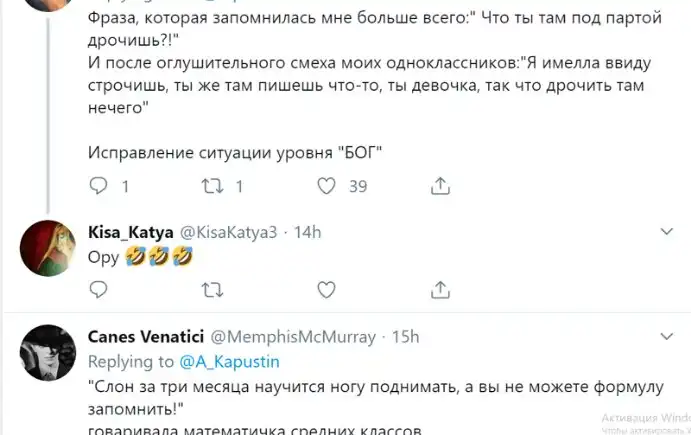The height and width of the screenshot is (435, 691).
Task: Share Kisa_Katya's "Ору" tweet
Action: (438, 291)
